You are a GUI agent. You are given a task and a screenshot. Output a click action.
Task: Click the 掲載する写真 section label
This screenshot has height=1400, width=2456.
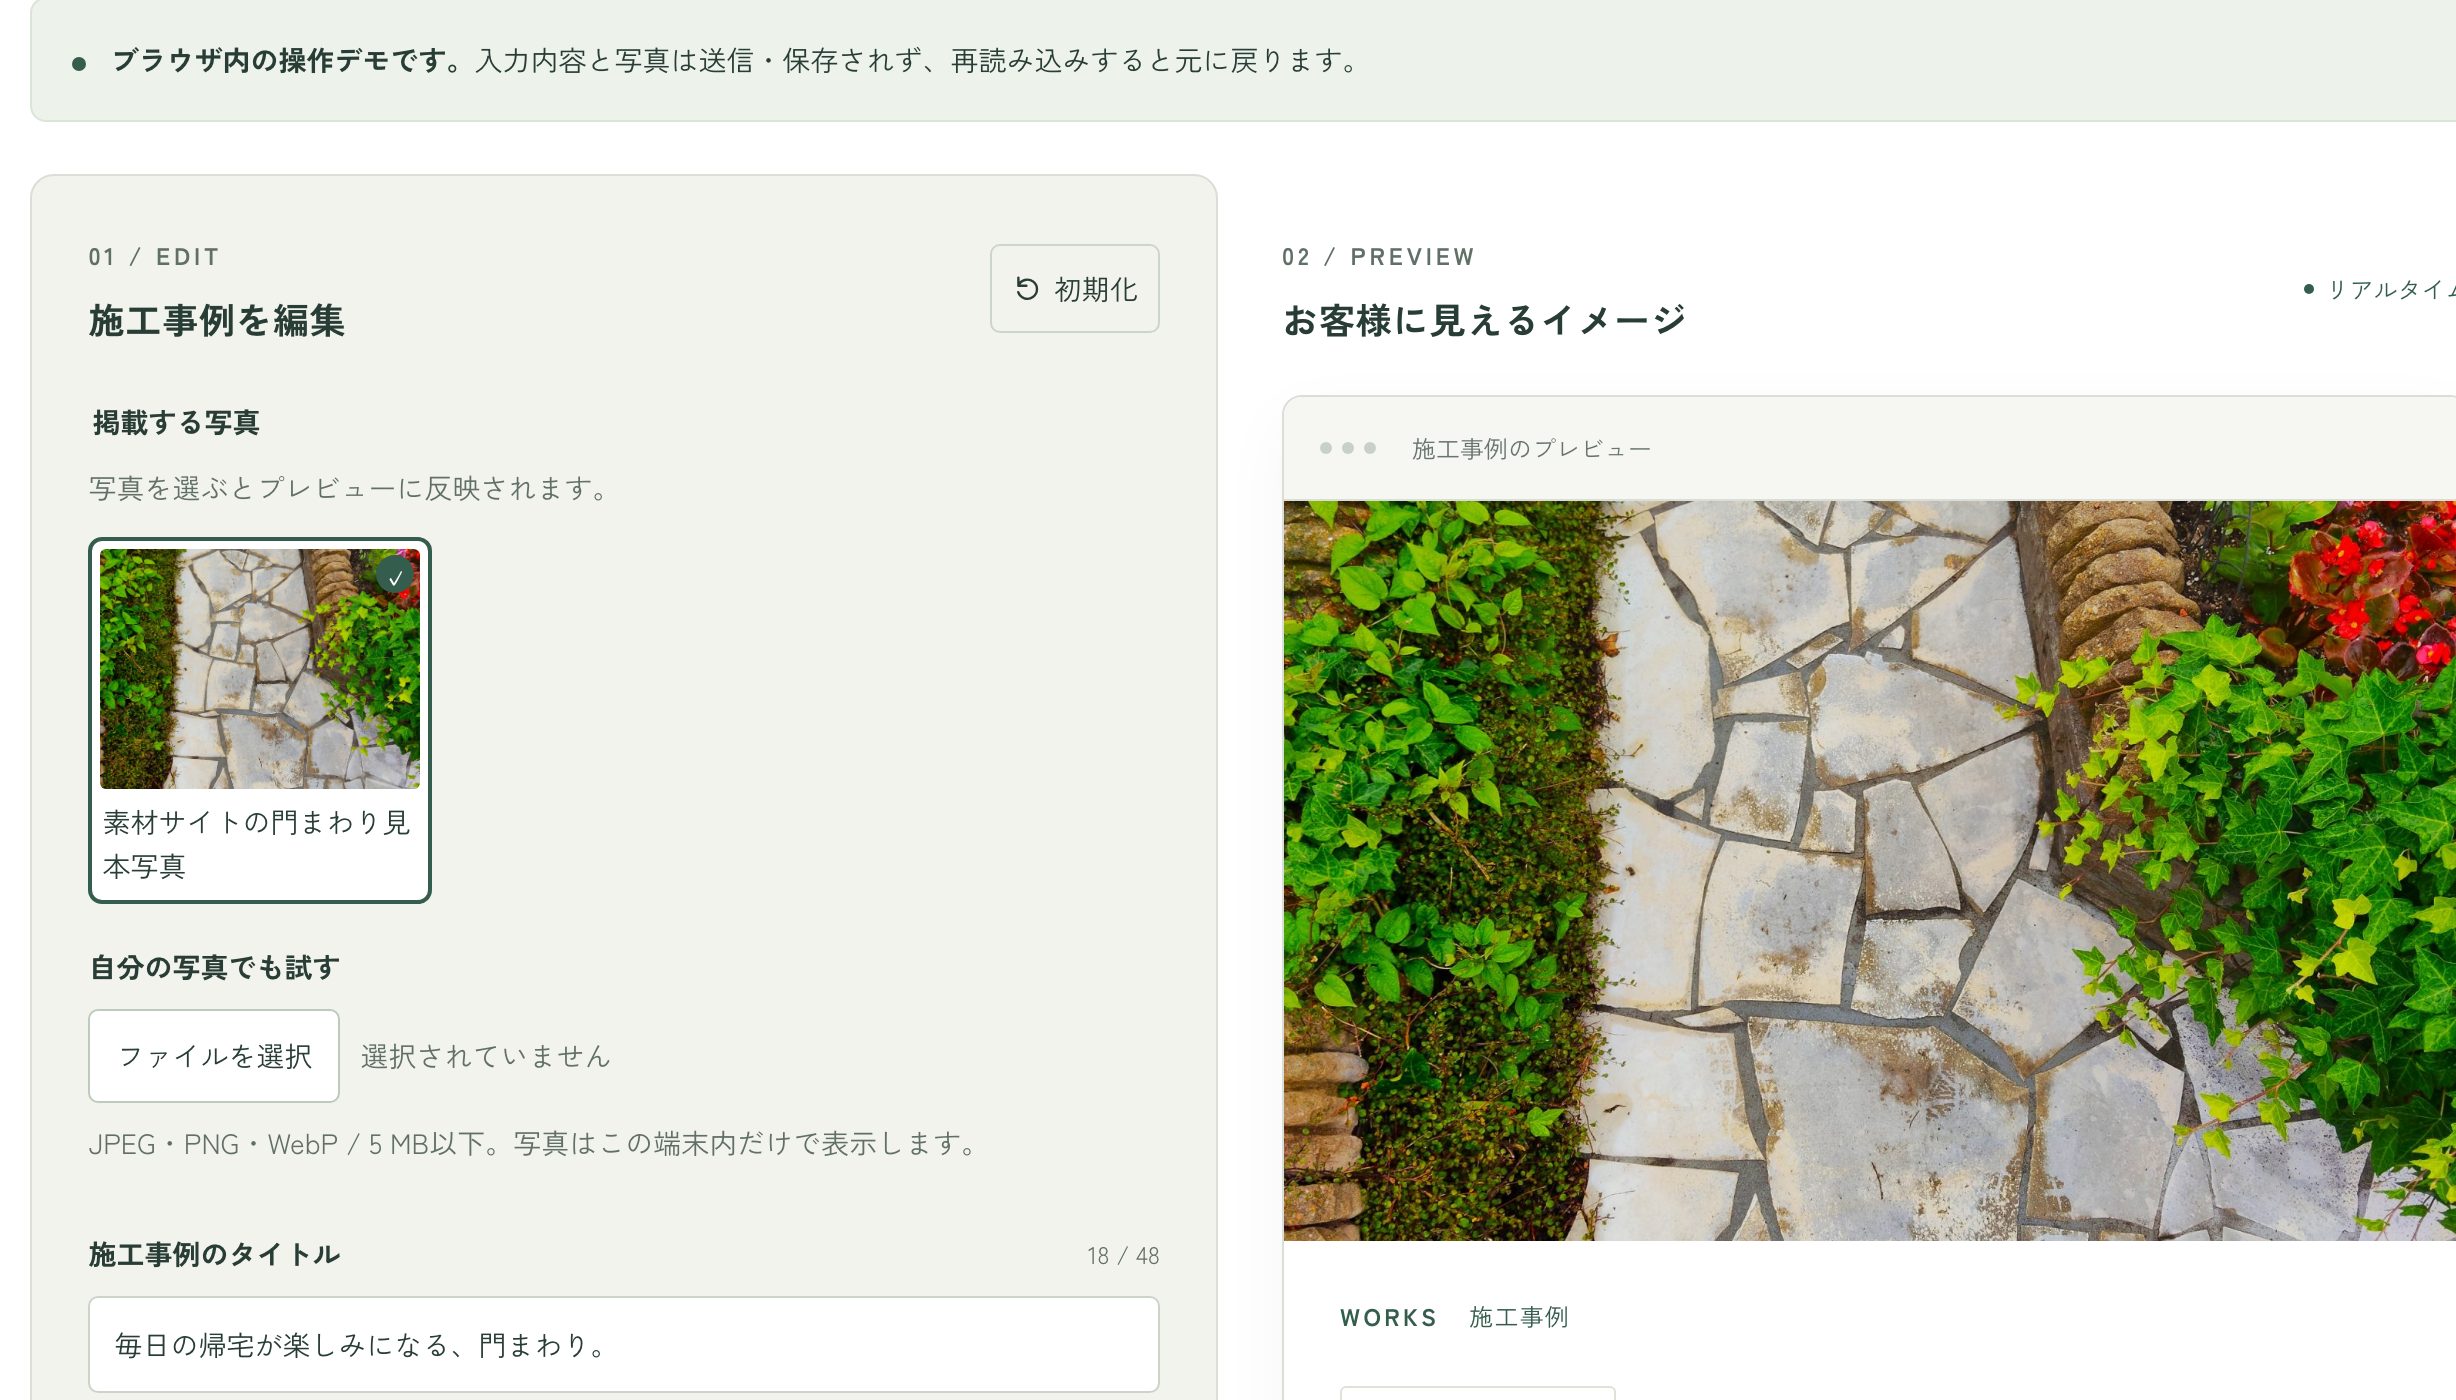[x=176, y=423]
